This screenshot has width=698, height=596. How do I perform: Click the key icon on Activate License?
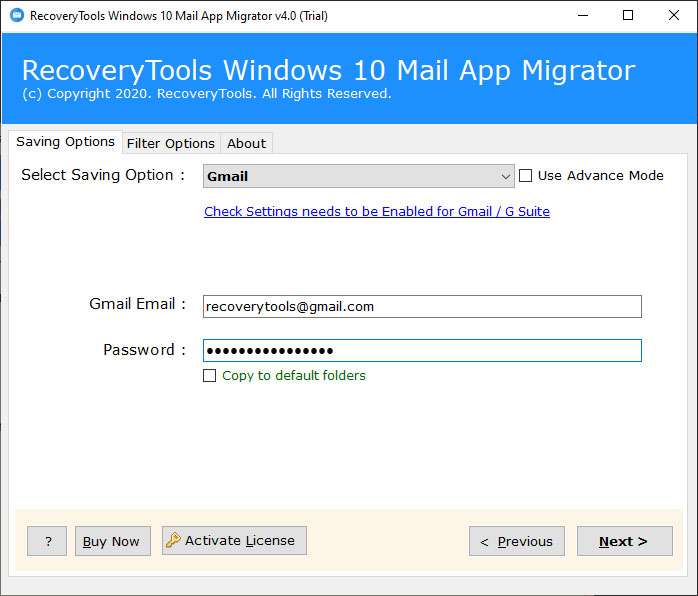[x=173, y=540]
